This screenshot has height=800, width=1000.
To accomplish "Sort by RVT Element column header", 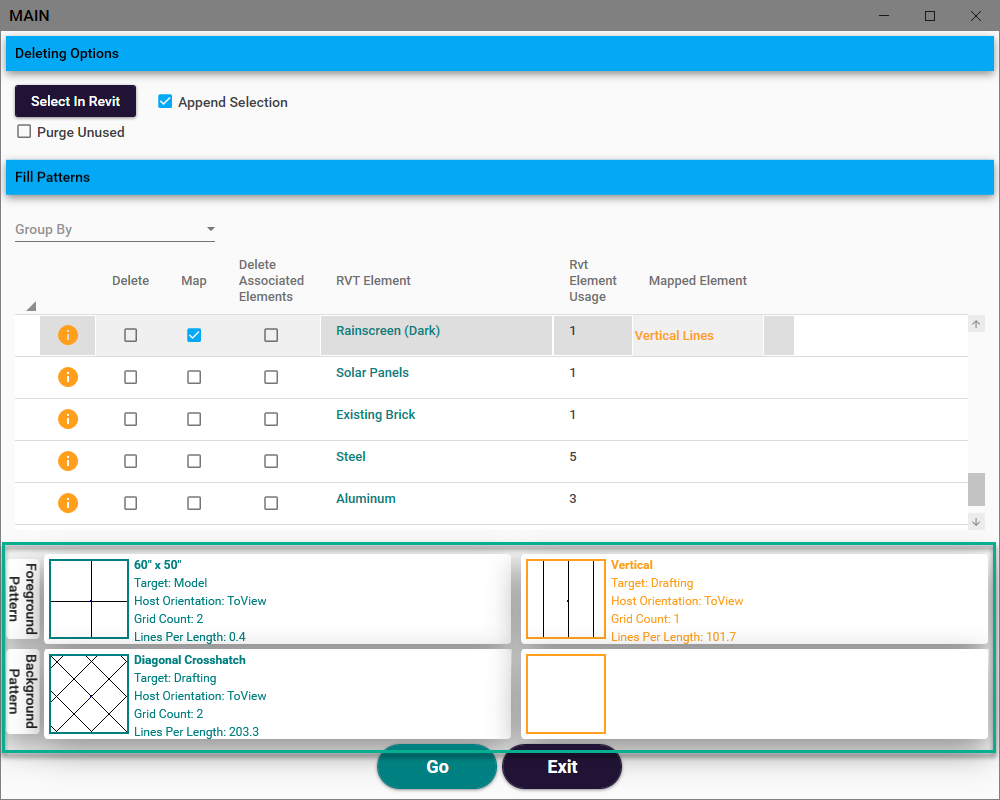I will coord(373,281).
